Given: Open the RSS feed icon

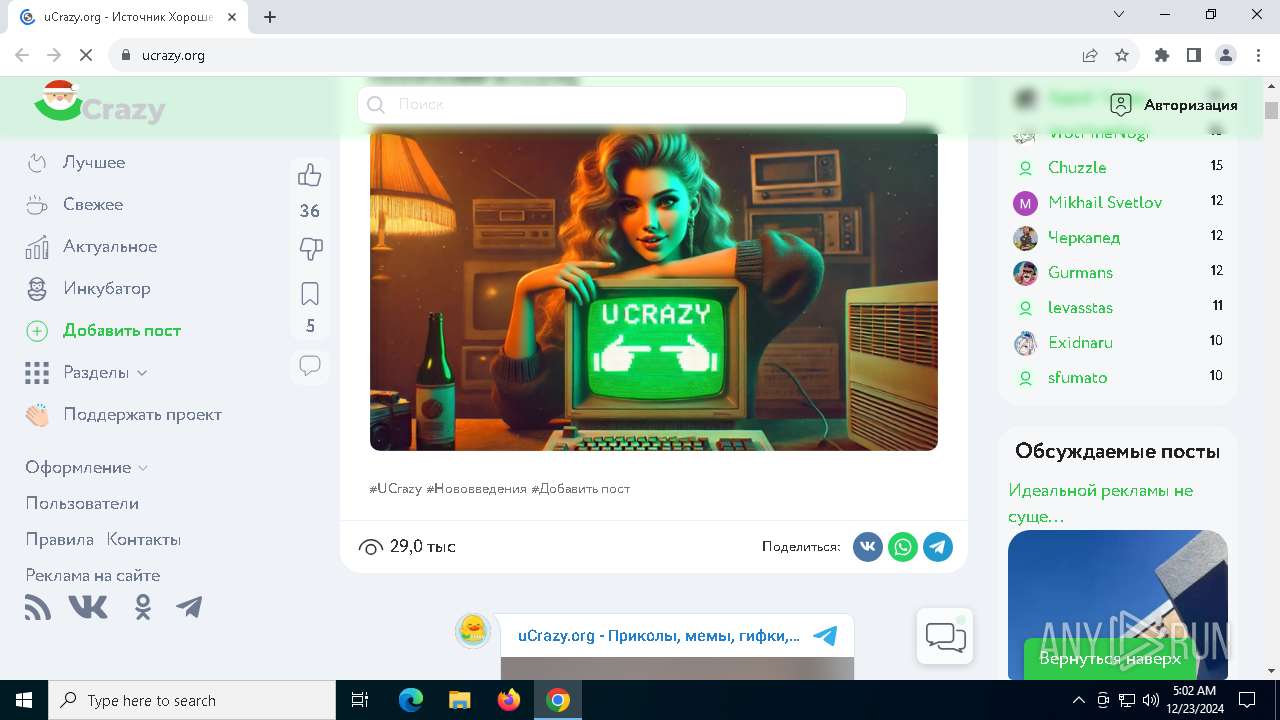Looking at the screenshot, I should (x=38, y=607).
